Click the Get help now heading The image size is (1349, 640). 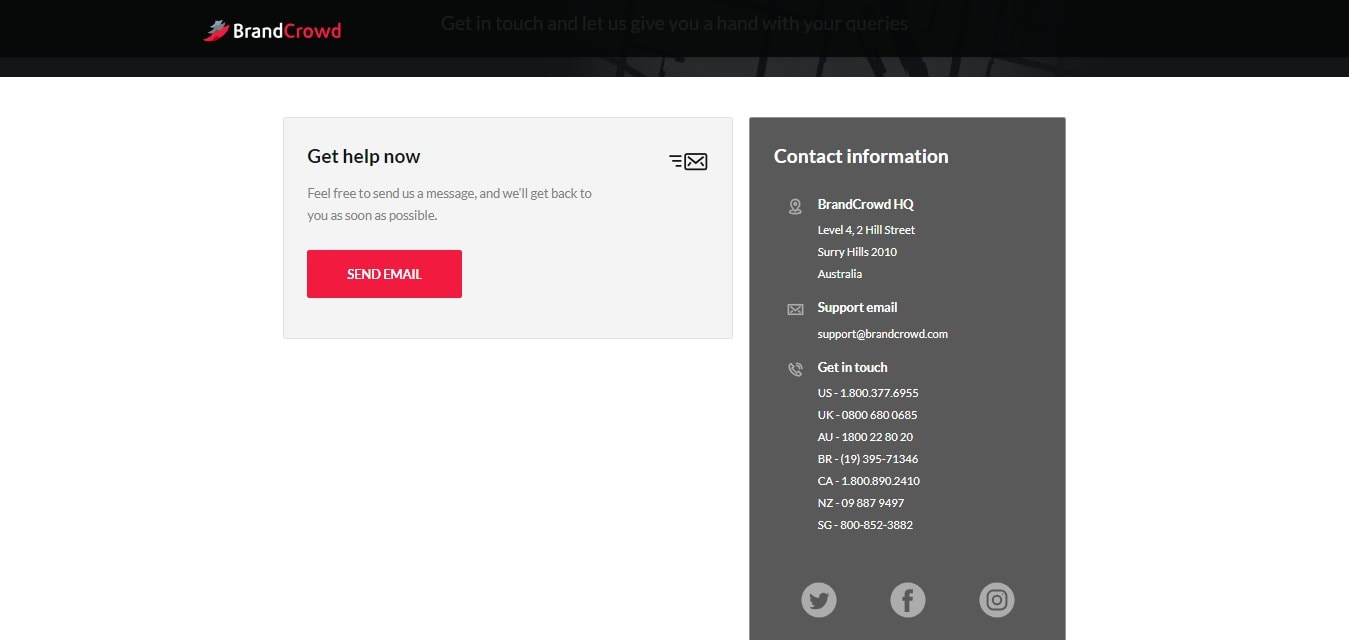pos(364,156)
